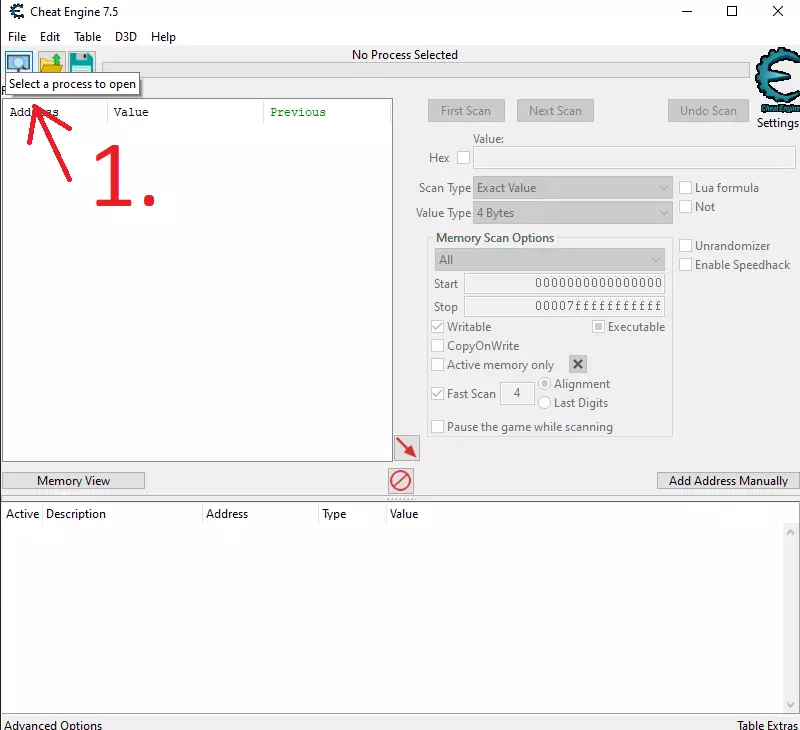Check Pause the game while scanning

[x=437, y=426]
